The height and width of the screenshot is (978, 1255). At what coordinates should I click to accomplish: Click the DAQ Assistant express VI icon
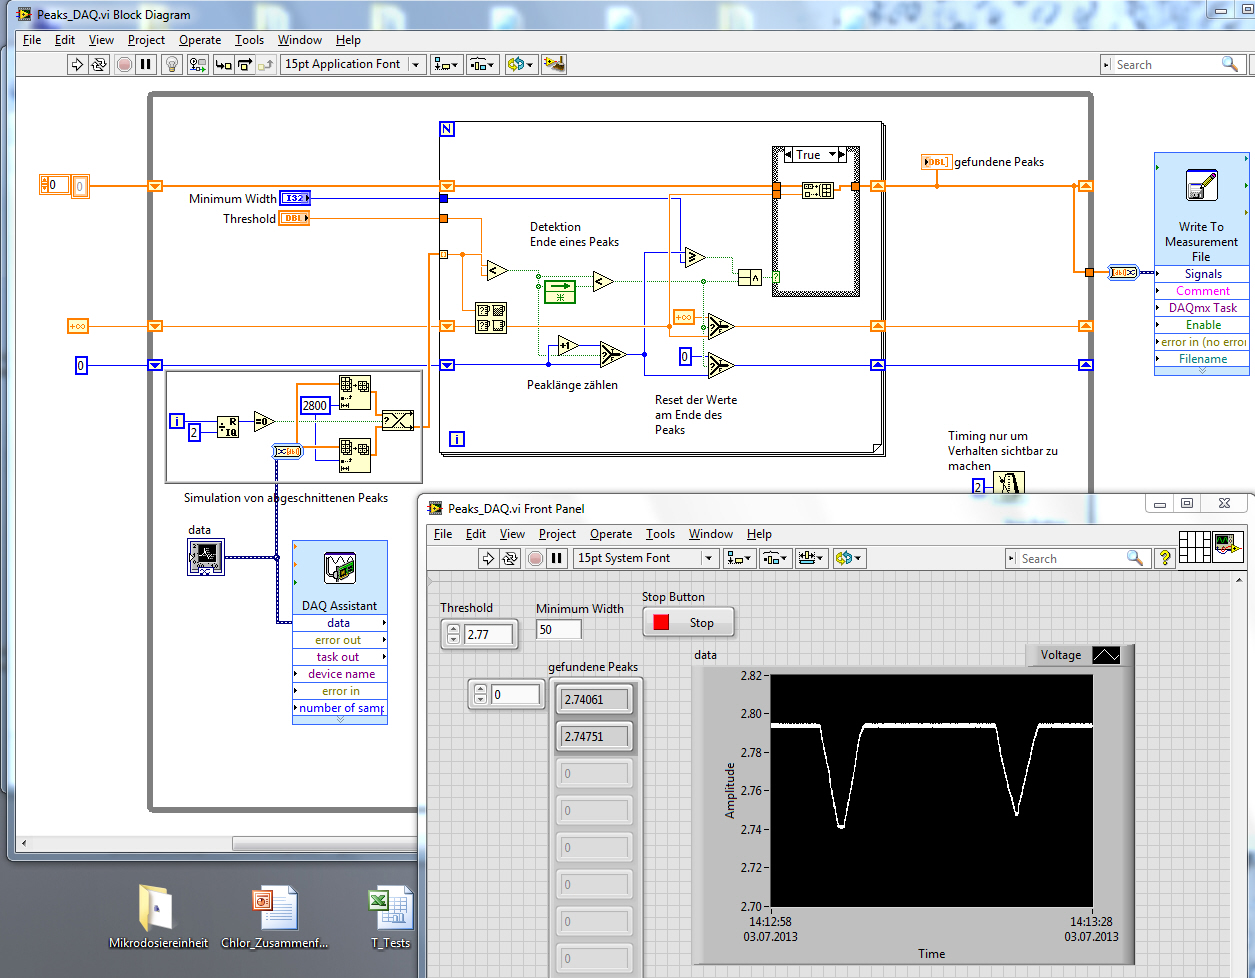click(x=339, y=568)
